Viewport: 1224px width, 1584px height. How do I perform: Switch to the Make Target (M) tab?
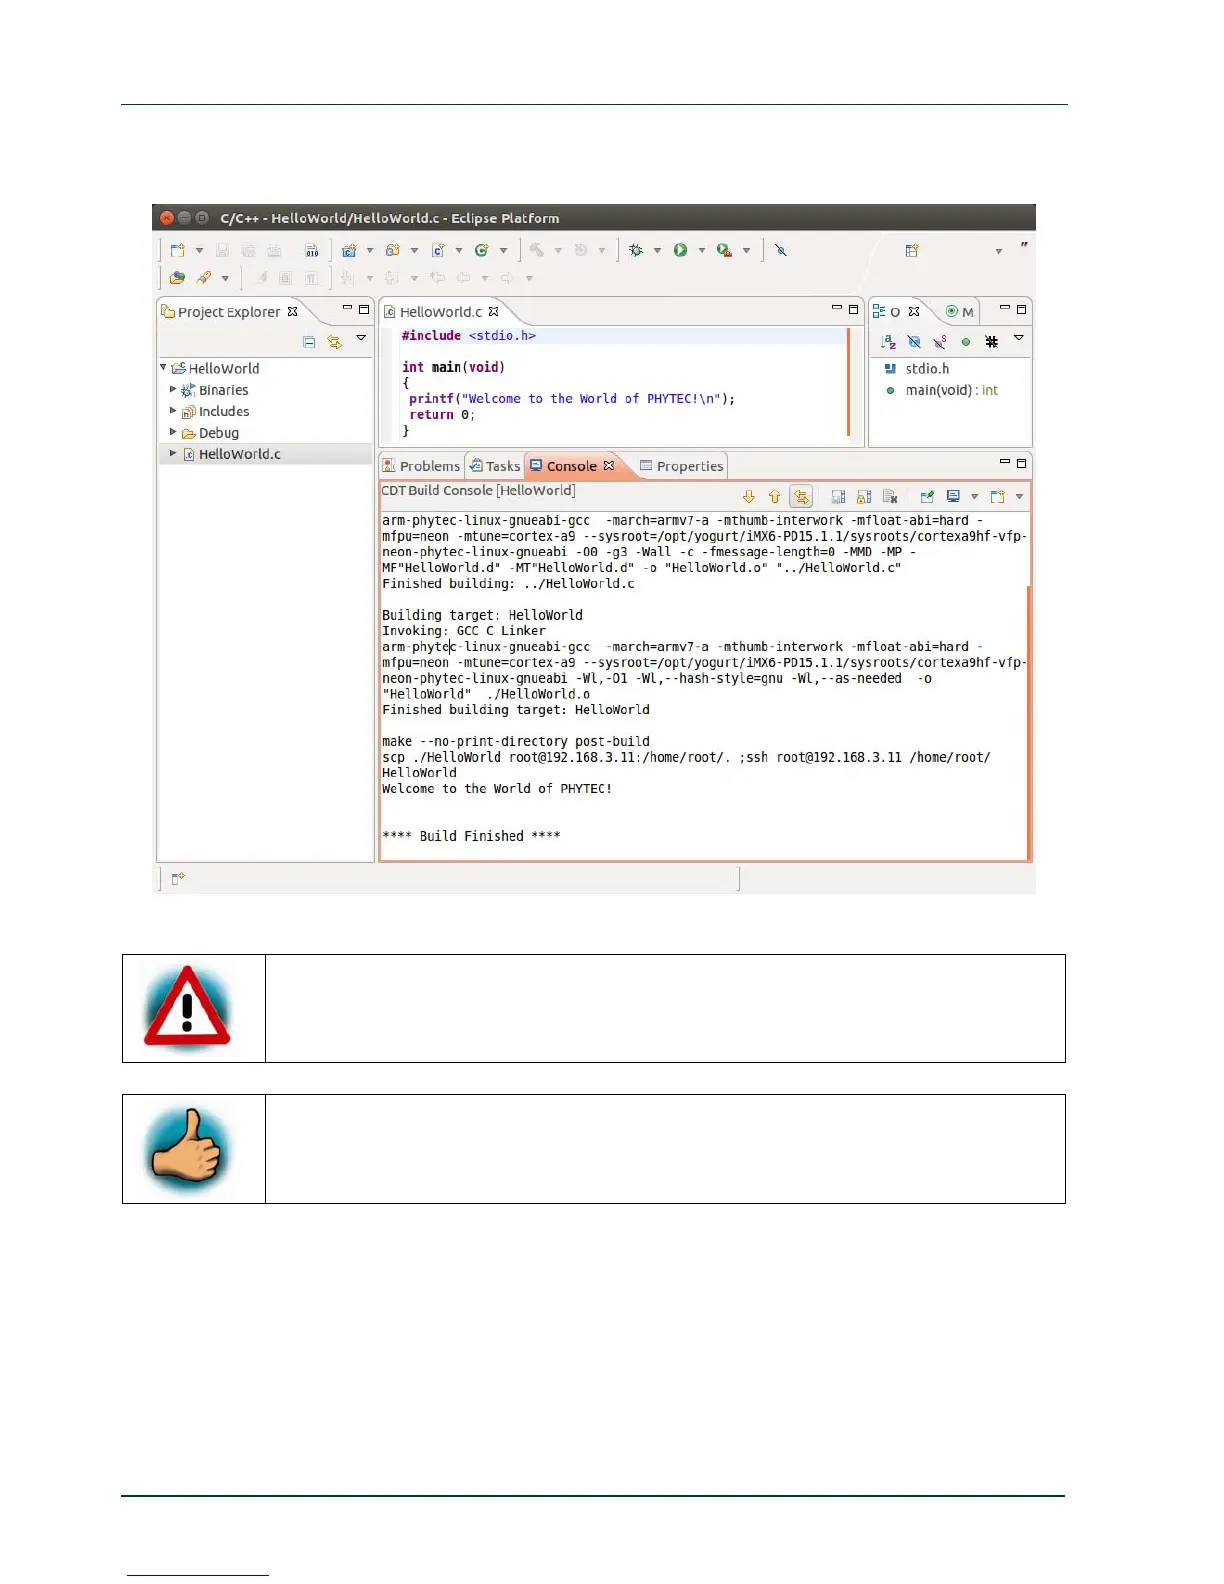coord(960,312)
